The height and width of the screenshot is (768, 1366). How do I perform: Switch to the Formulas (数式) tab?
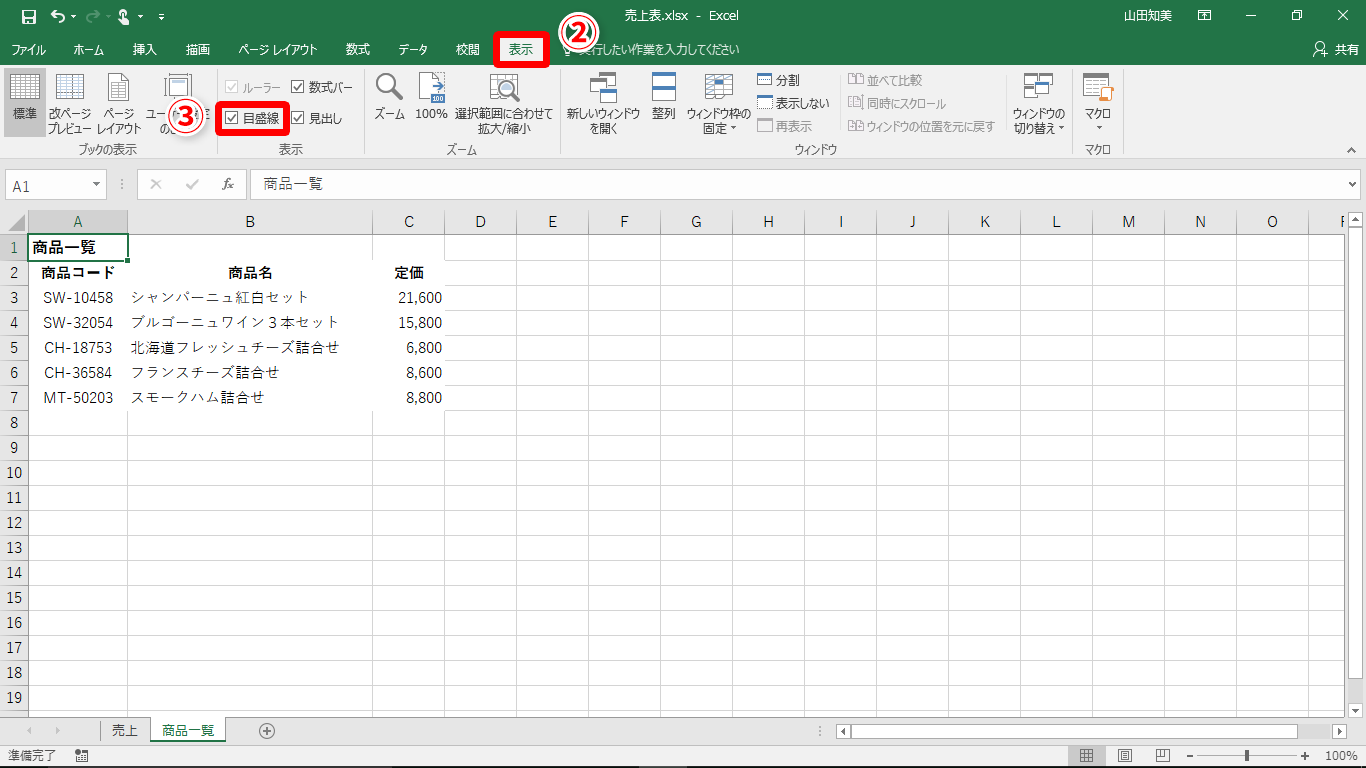358,50
